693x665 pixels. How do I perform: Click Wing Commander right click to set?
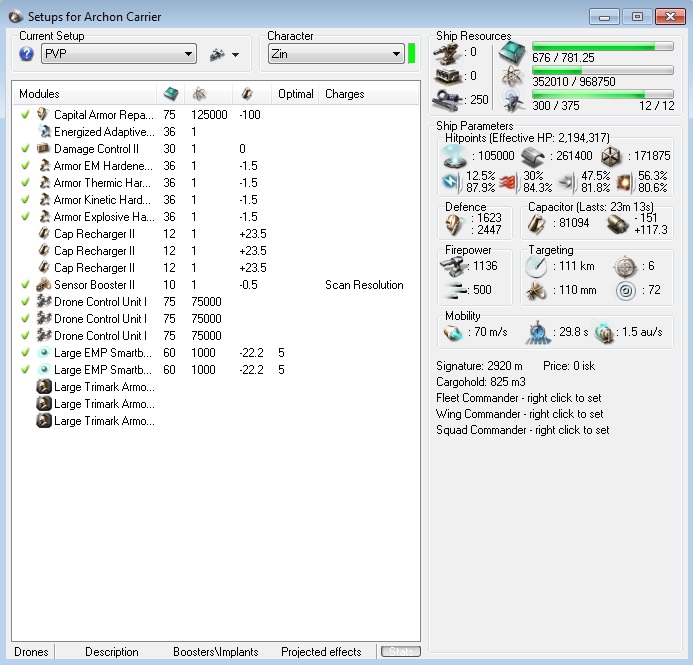pos(519,414)
